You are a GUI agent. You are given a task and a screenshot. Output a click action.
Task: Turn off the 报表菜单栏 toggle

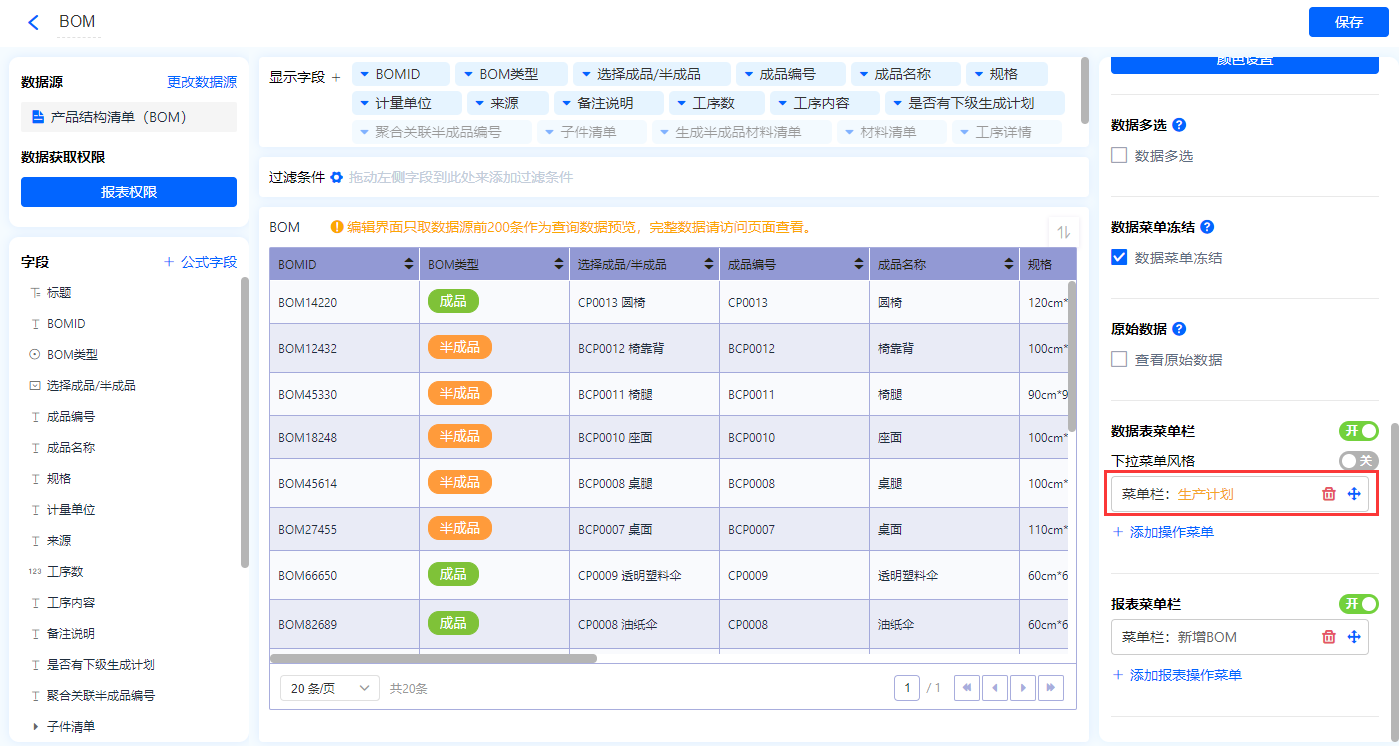coord(1358,604)
